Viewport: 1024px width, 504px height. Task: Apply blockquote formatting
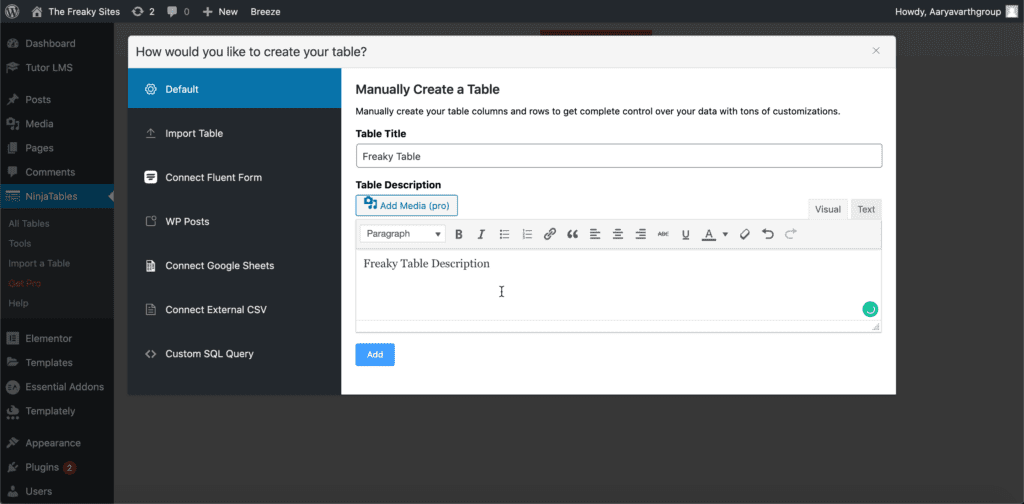[x=573, y=234]
